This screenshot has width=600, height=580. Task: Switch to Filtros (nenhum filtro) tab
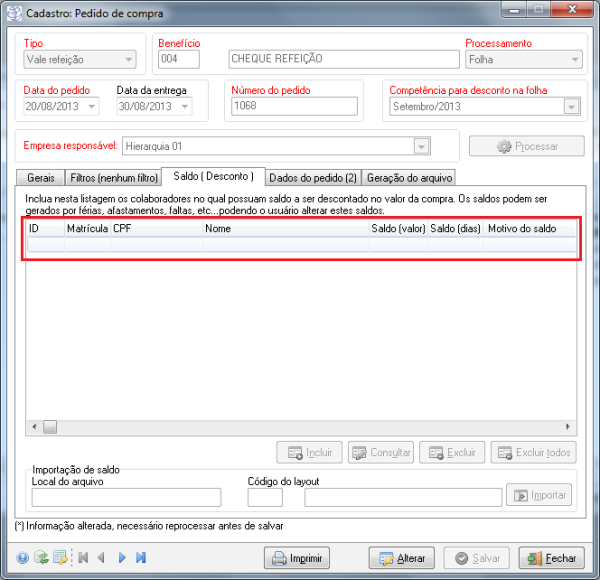[113, 178]
